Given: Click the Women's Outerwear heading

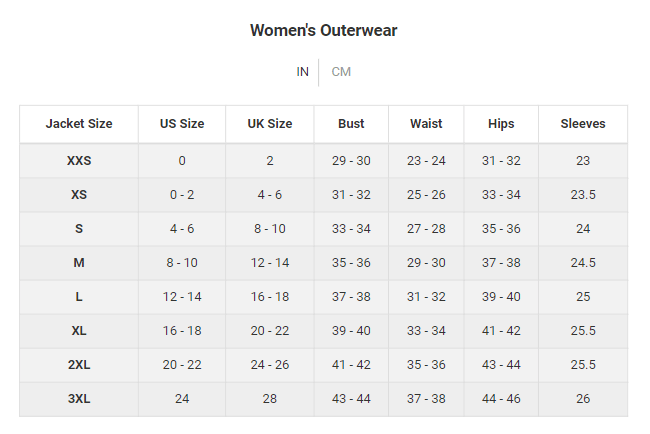Looking at the screenshot, I should point(323,30).
